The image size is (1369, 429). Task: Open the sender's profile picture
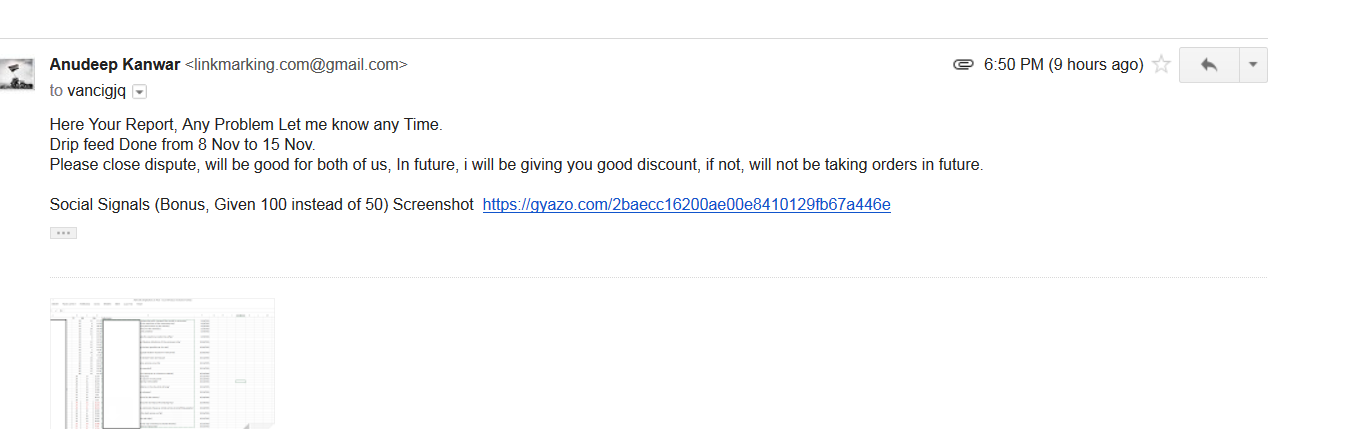[16, 75]
